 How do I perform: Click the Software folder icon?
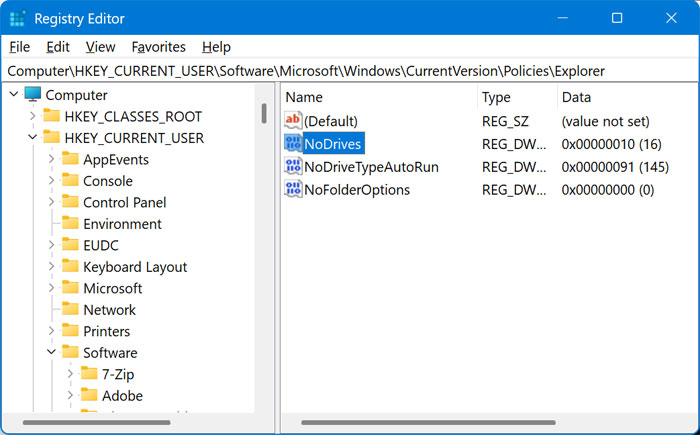70,351
